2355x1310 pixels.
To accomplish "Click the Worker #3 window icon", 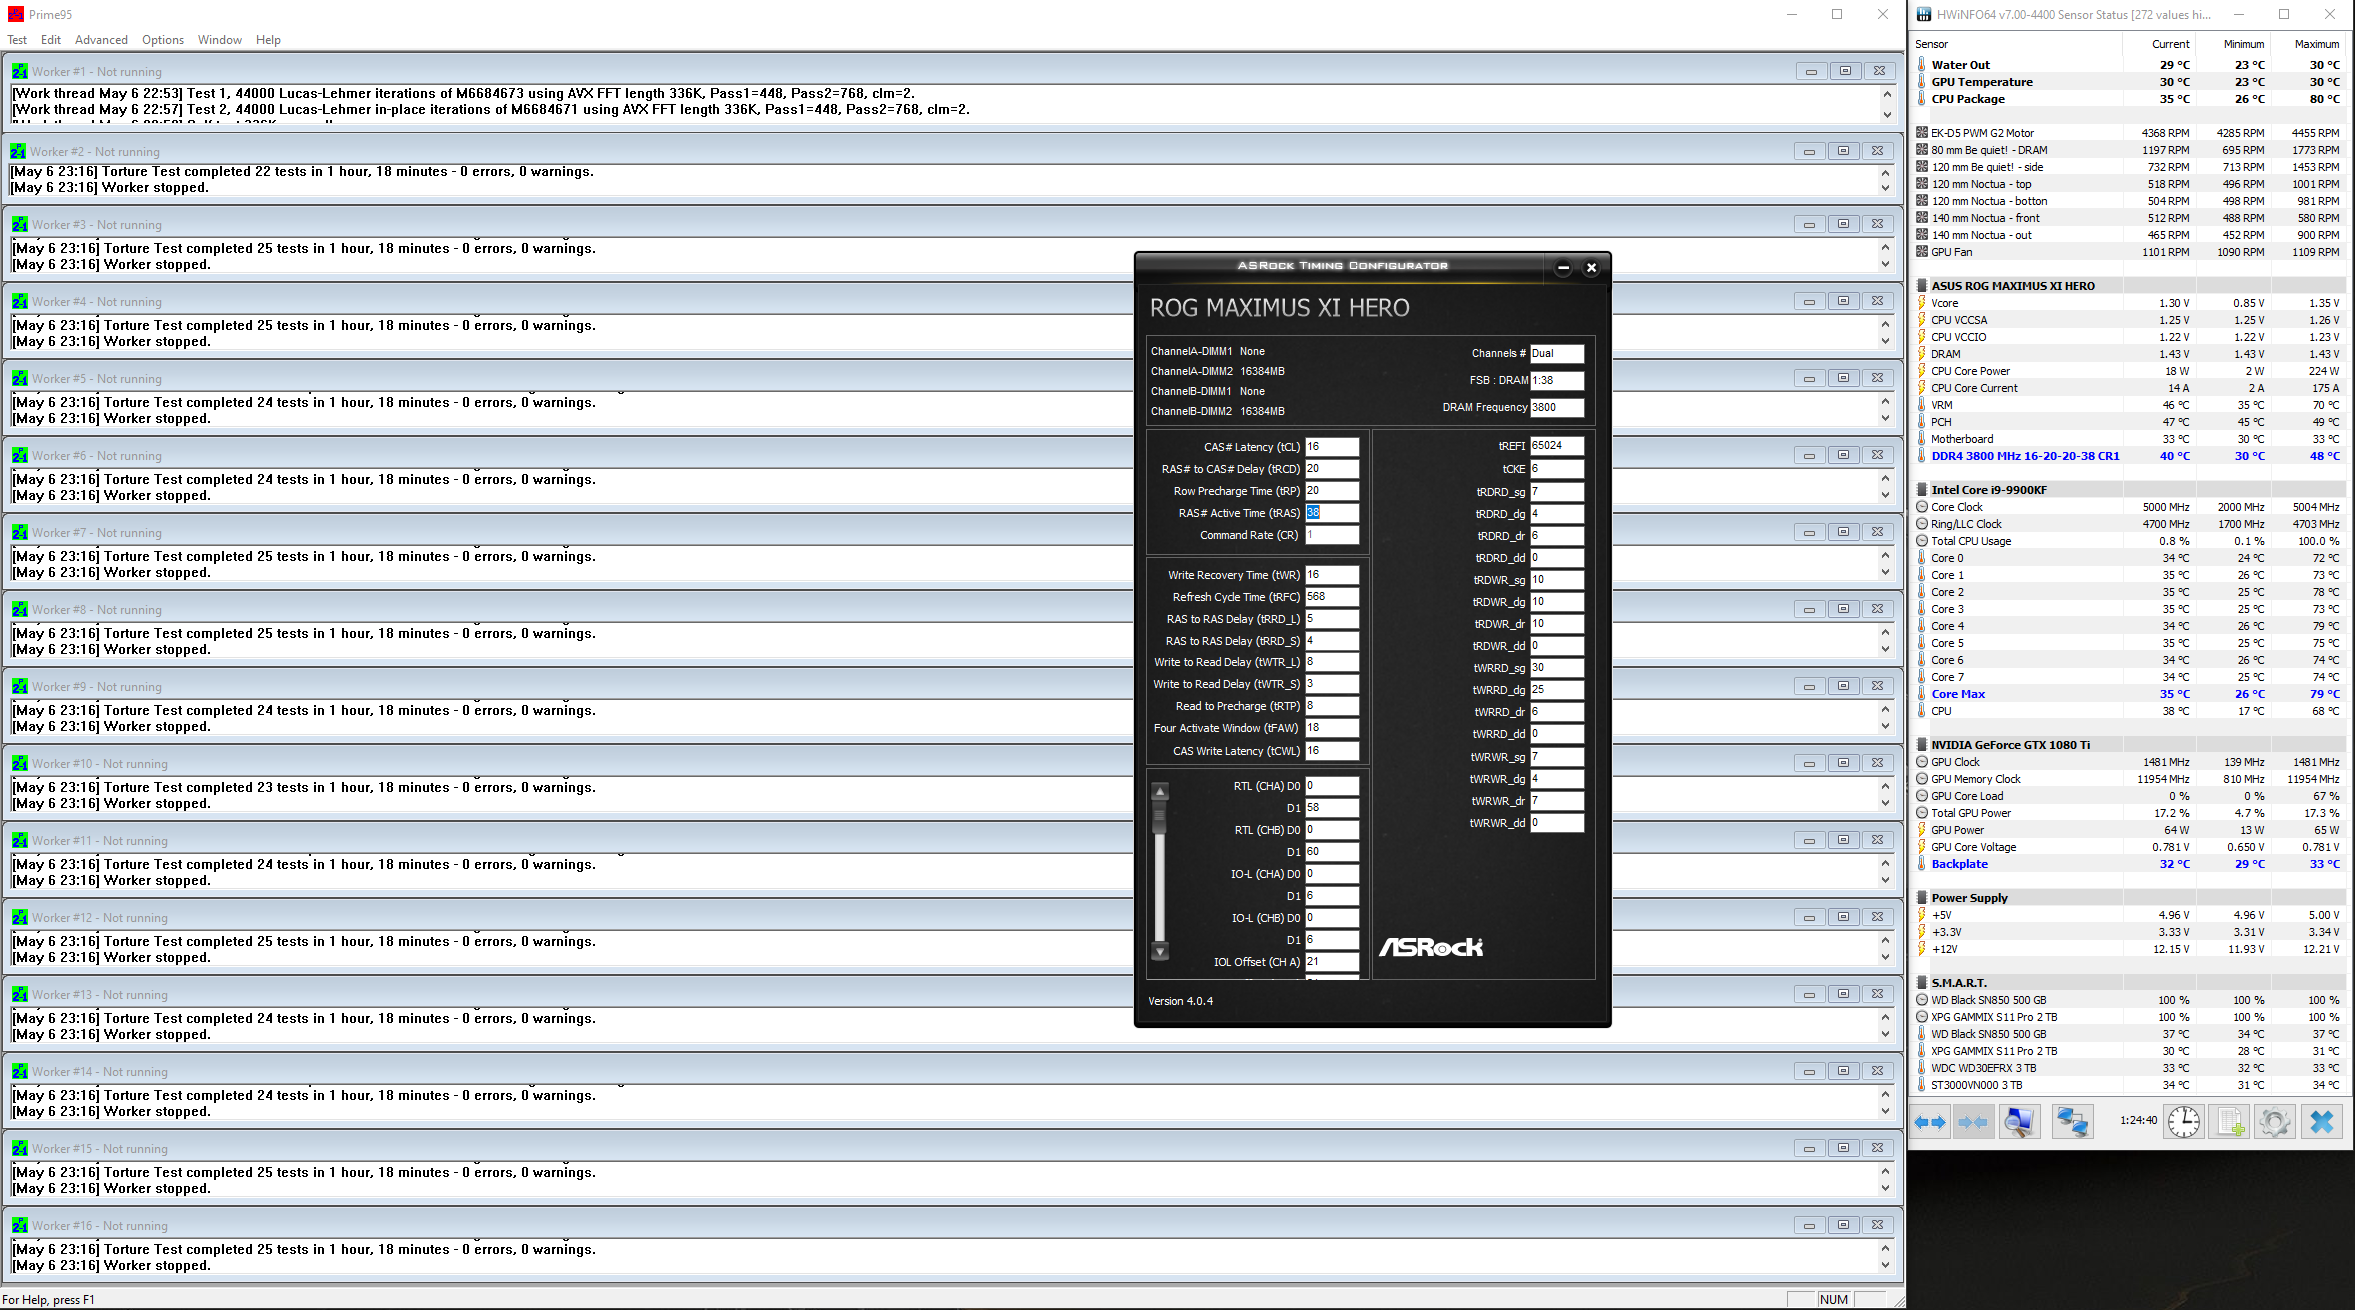I will pos(19,225).
